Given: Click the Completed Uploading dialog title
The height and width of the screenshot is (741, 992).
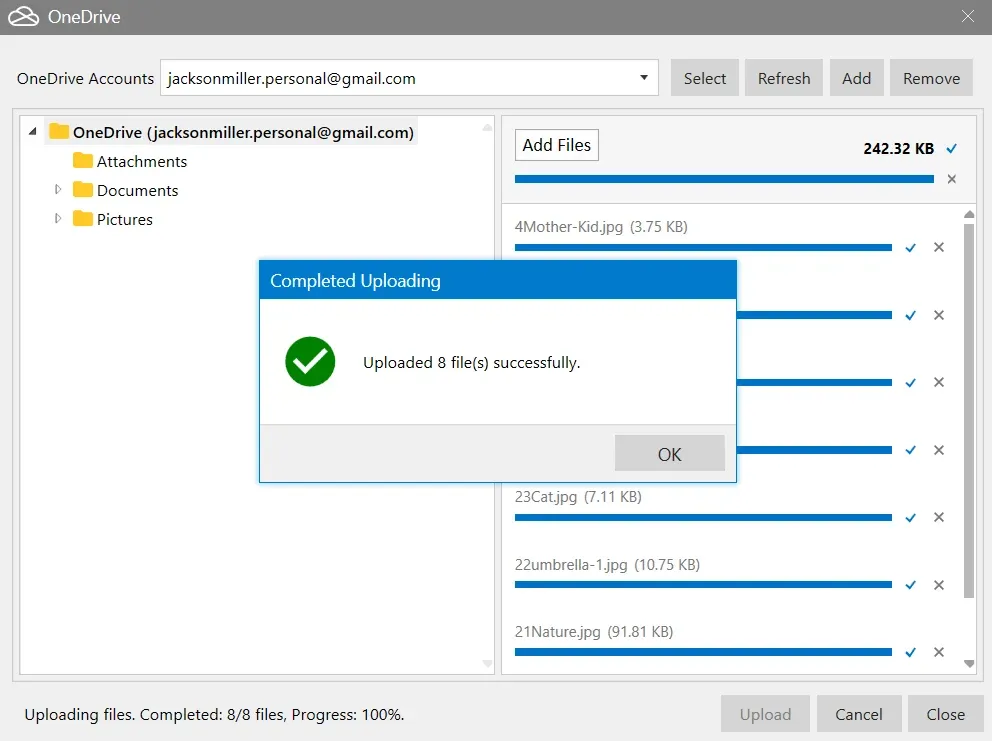Looking at the screenshot, I should pos(355,280).
